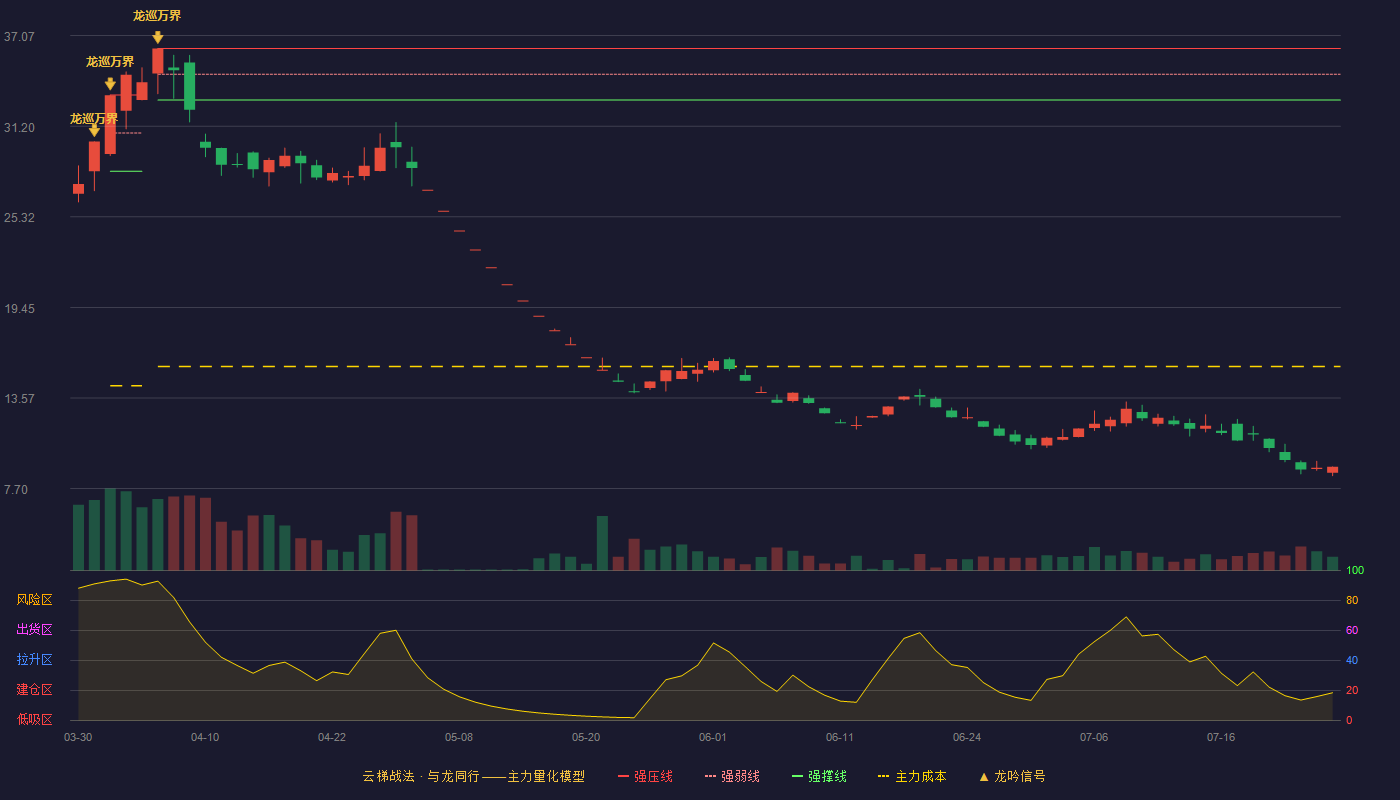Click the long solid green support line
This screenshot has height=800, width=1400.
(x=750, y=100)
